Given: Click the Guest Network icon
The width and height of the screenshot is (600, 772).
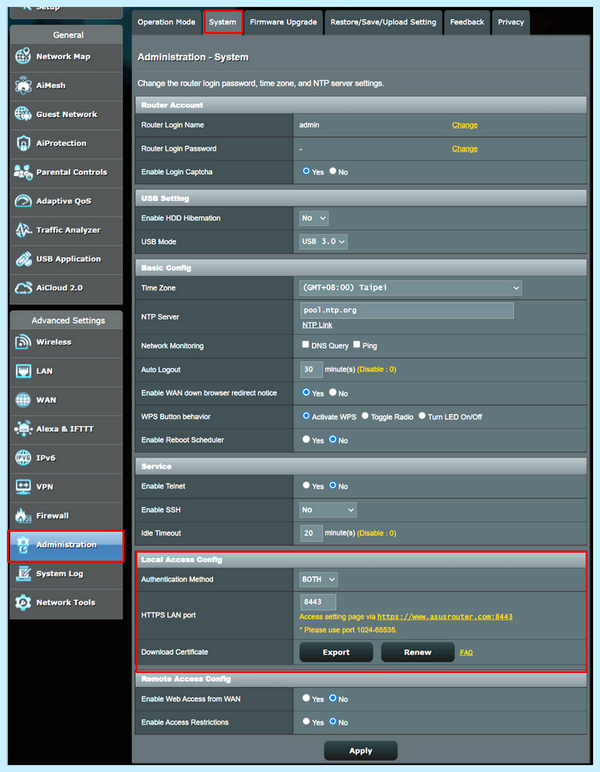Looking at the screenshot, I should tap(23, 114).
